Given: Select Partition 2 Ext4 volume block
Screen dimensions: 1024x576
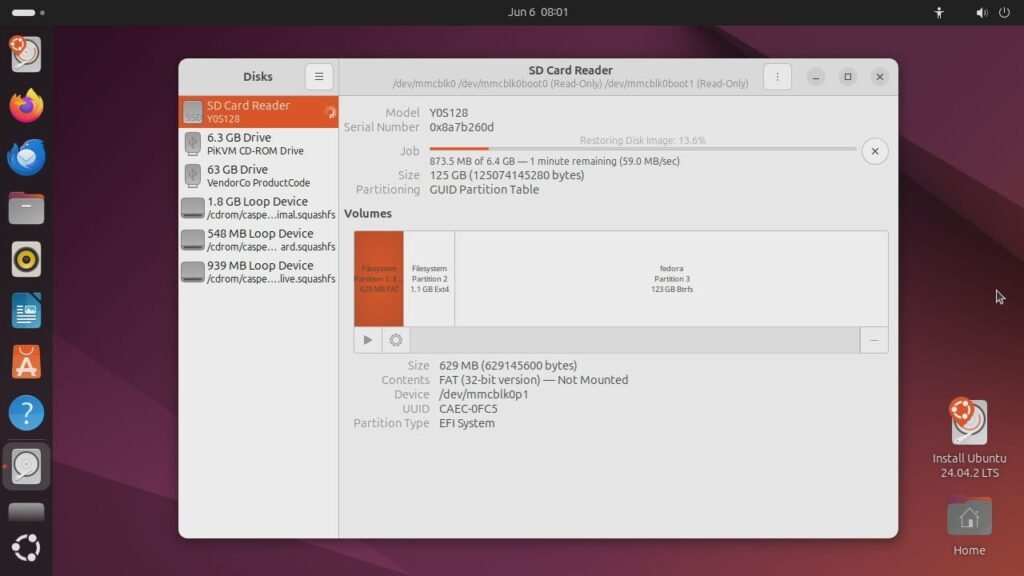Looking at the screenshot, I should [429, 278].
